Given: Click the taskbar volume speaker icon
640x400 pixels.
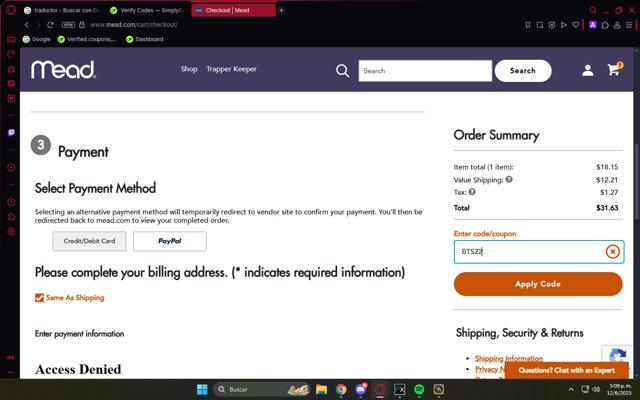Looking at the screenshot, I should pos(596,389).
